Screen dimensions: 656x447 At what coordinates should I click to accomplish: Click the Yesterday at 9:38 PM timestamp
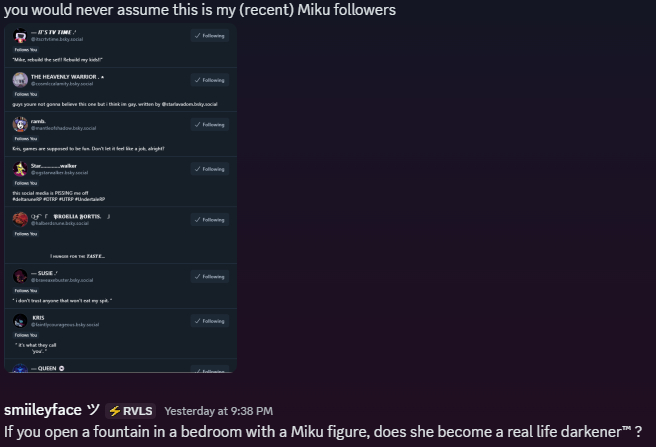click(x=218, y=411)
